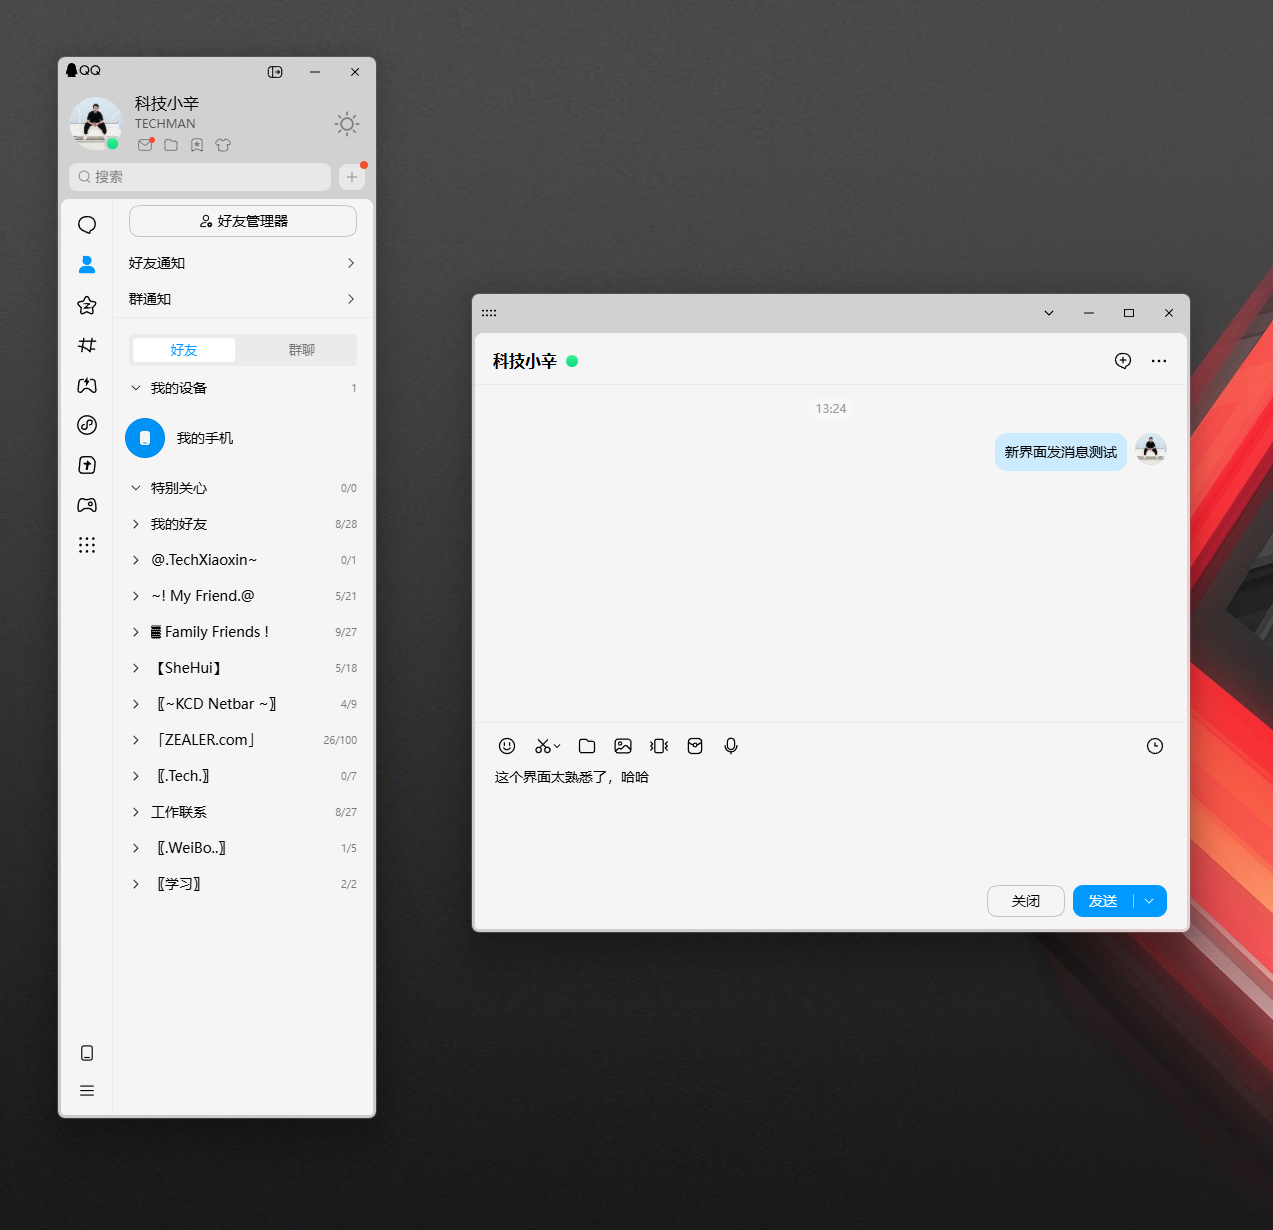Click the chat title 科技小辛
The width and height of the screenshot is (1273, 1230).
pos(524,361)
